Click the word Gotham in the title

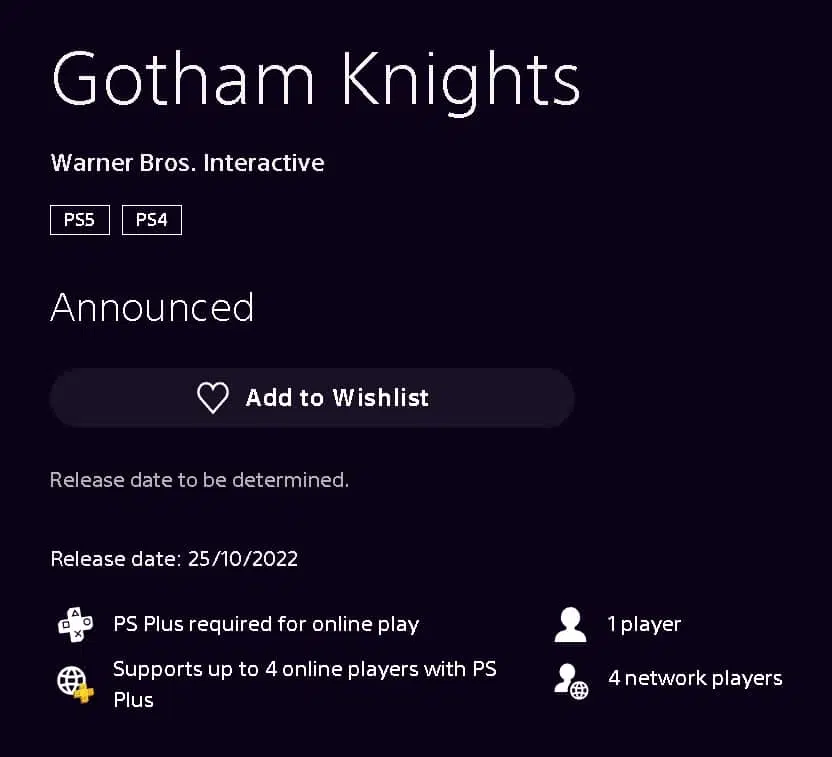click(184, 80)
